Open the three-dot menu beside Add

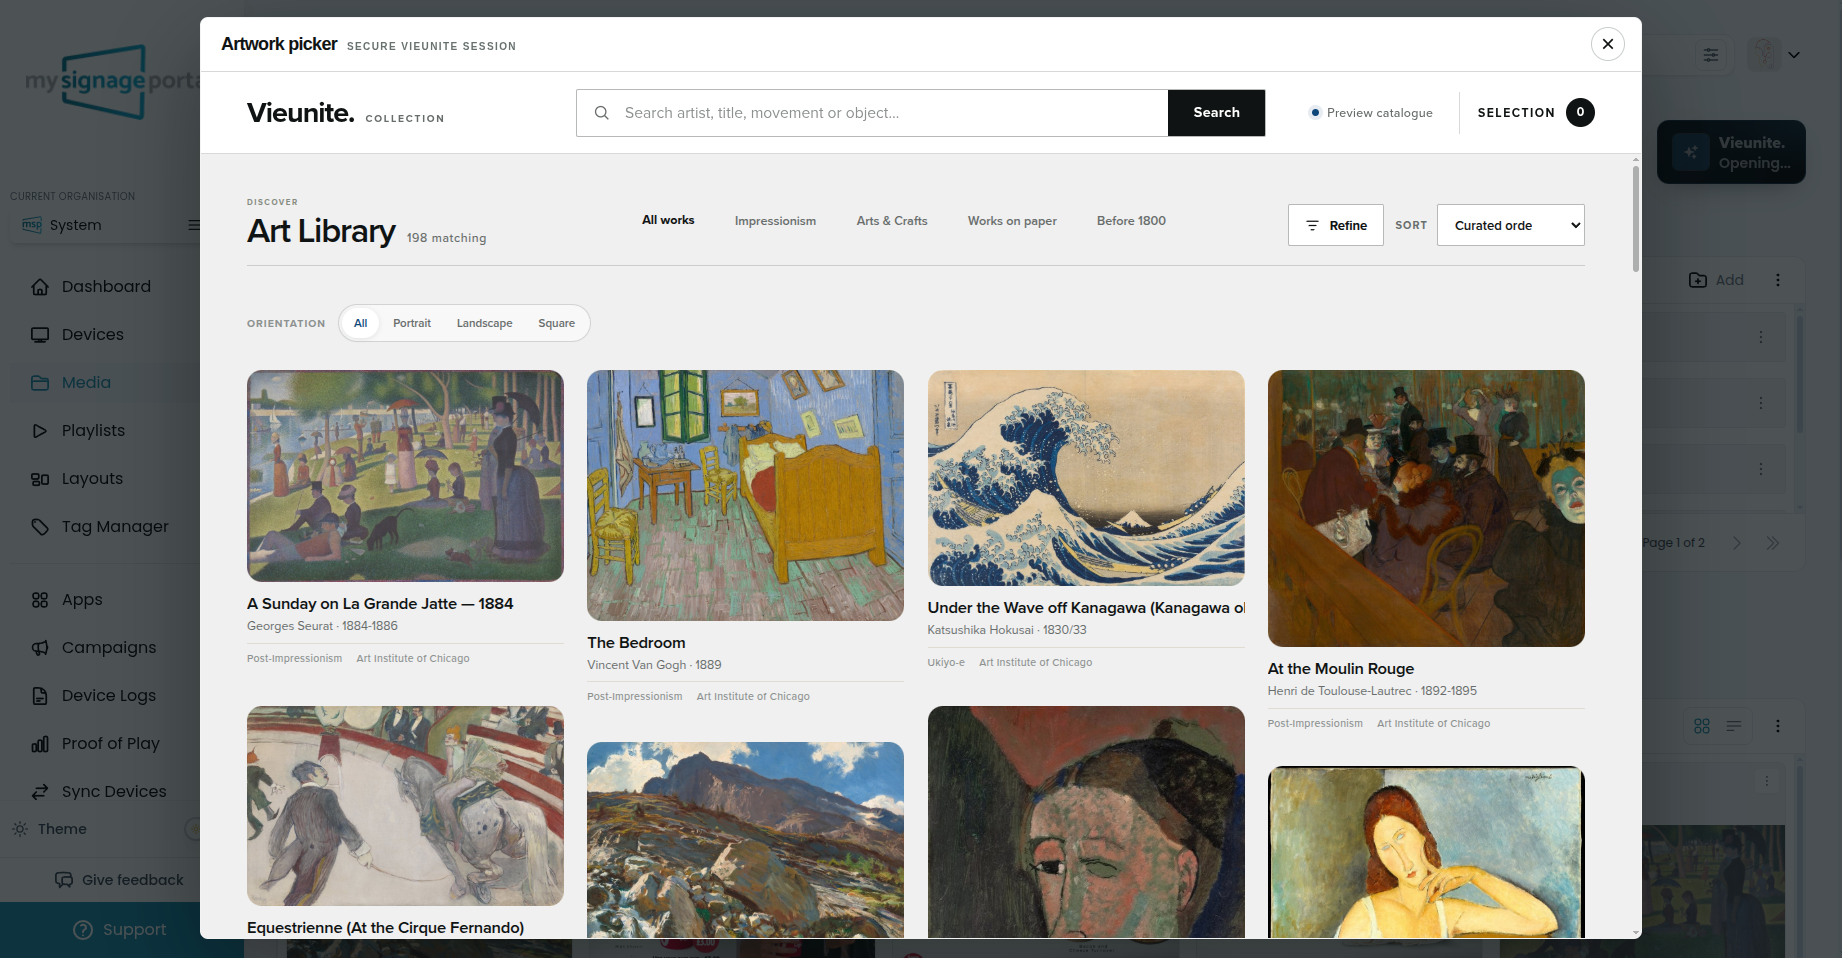1778,280
